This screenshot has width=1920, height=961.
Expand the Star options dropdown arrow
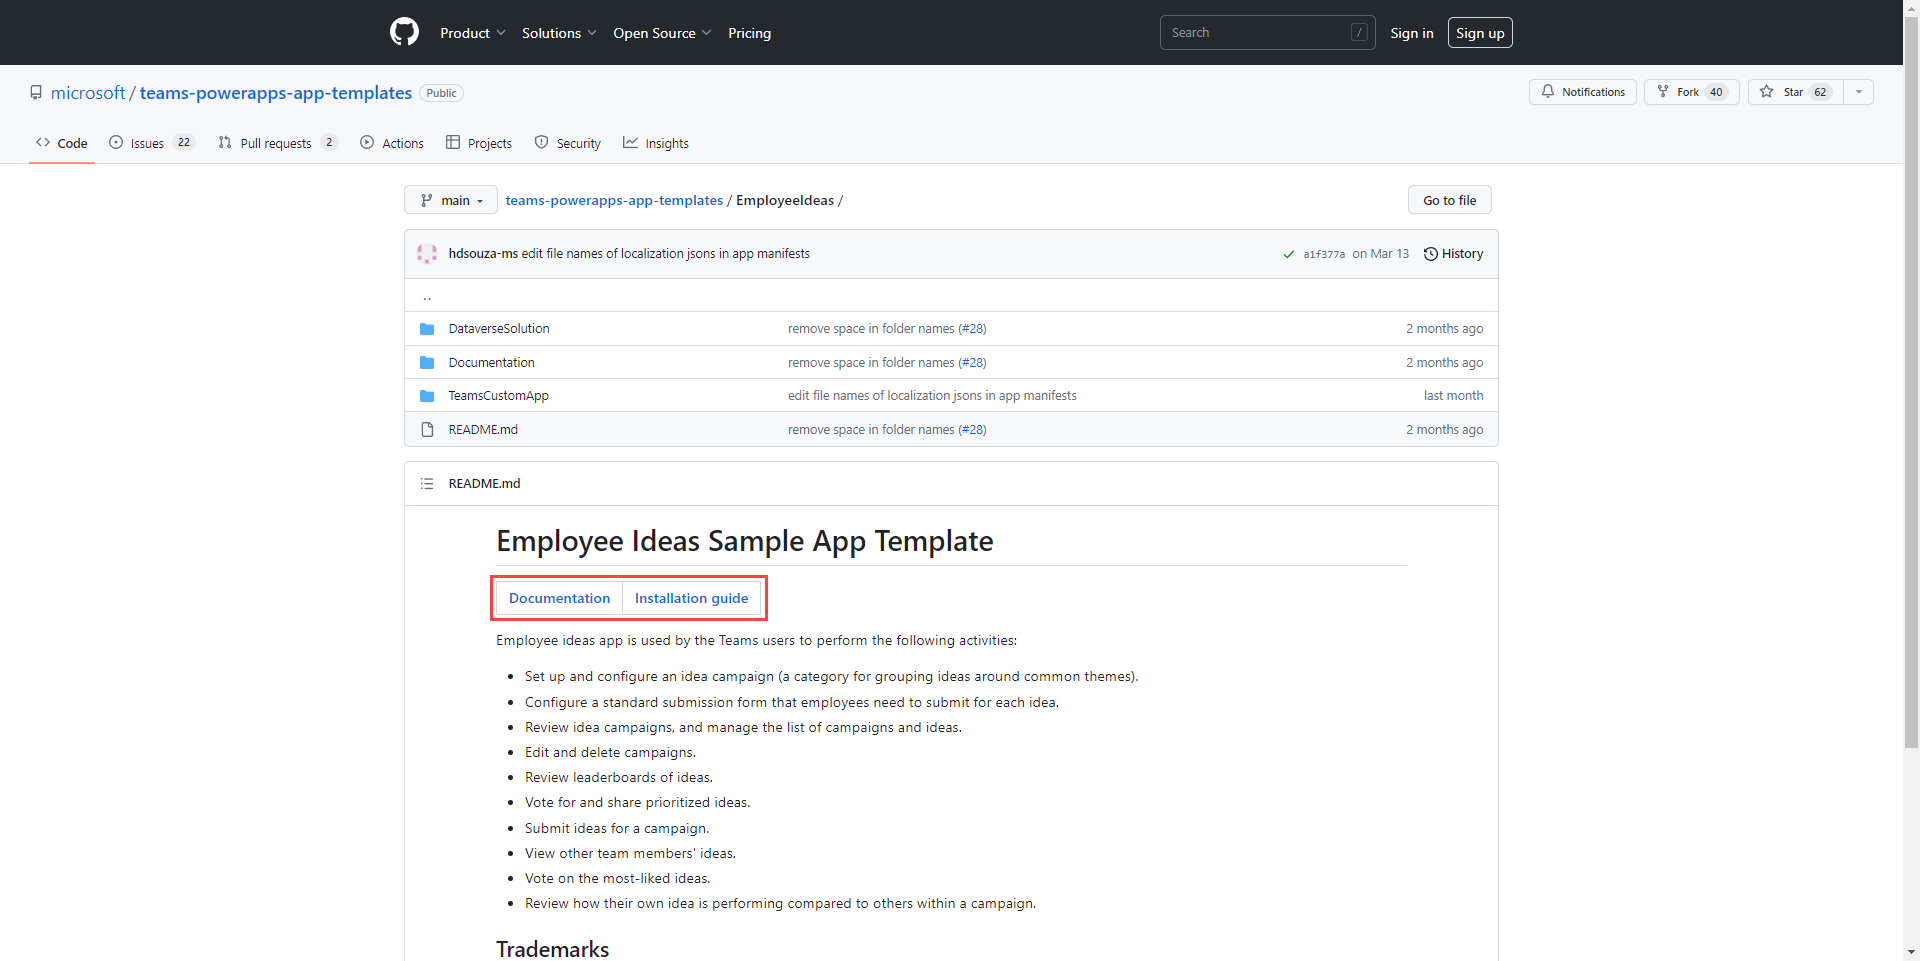(x=1859, y=92)
